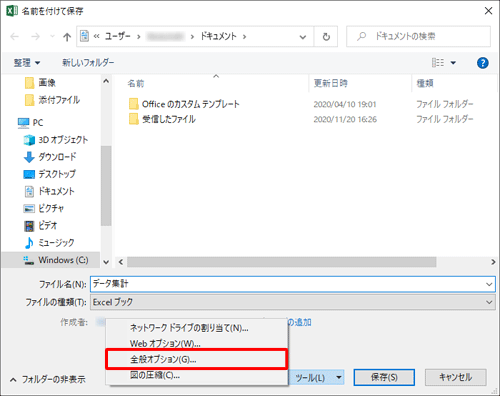500x396 pixels.
Task: Refresh the folder view
Action: (326, 36)
